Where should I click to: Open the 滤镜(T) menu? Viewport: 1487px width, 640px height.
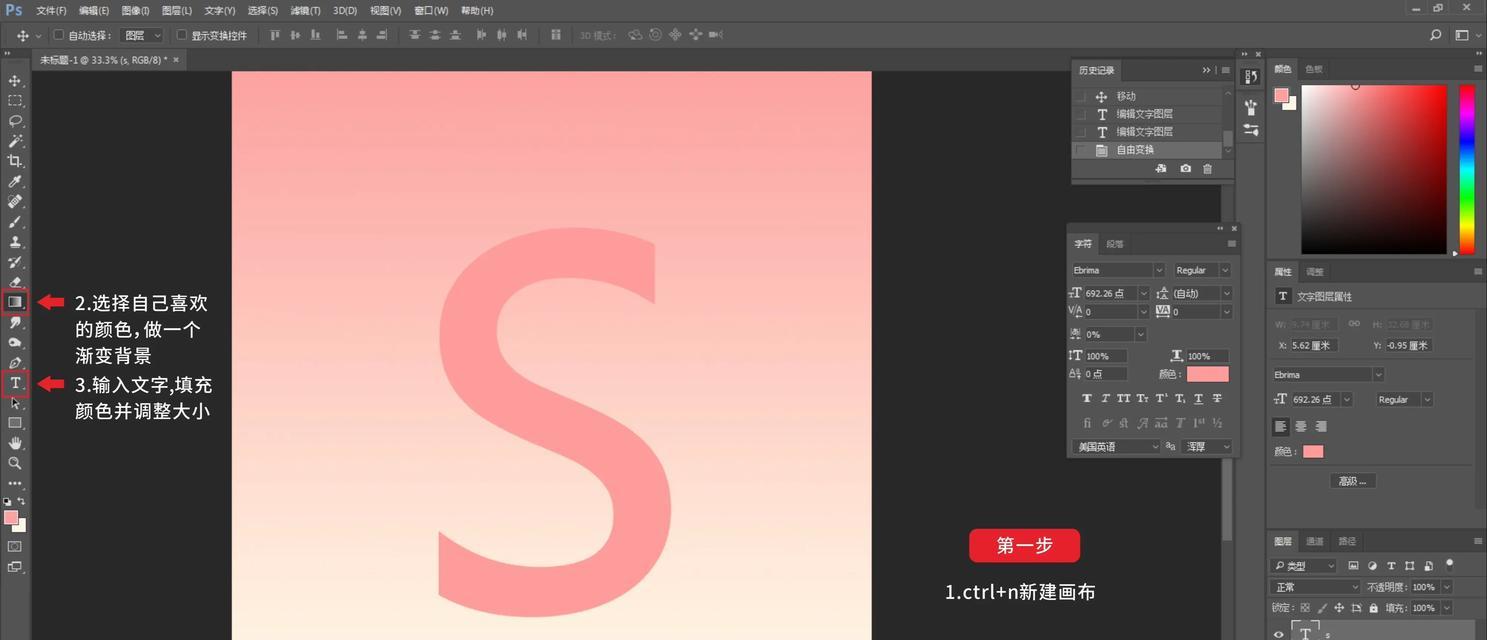[x=305, y=11]
